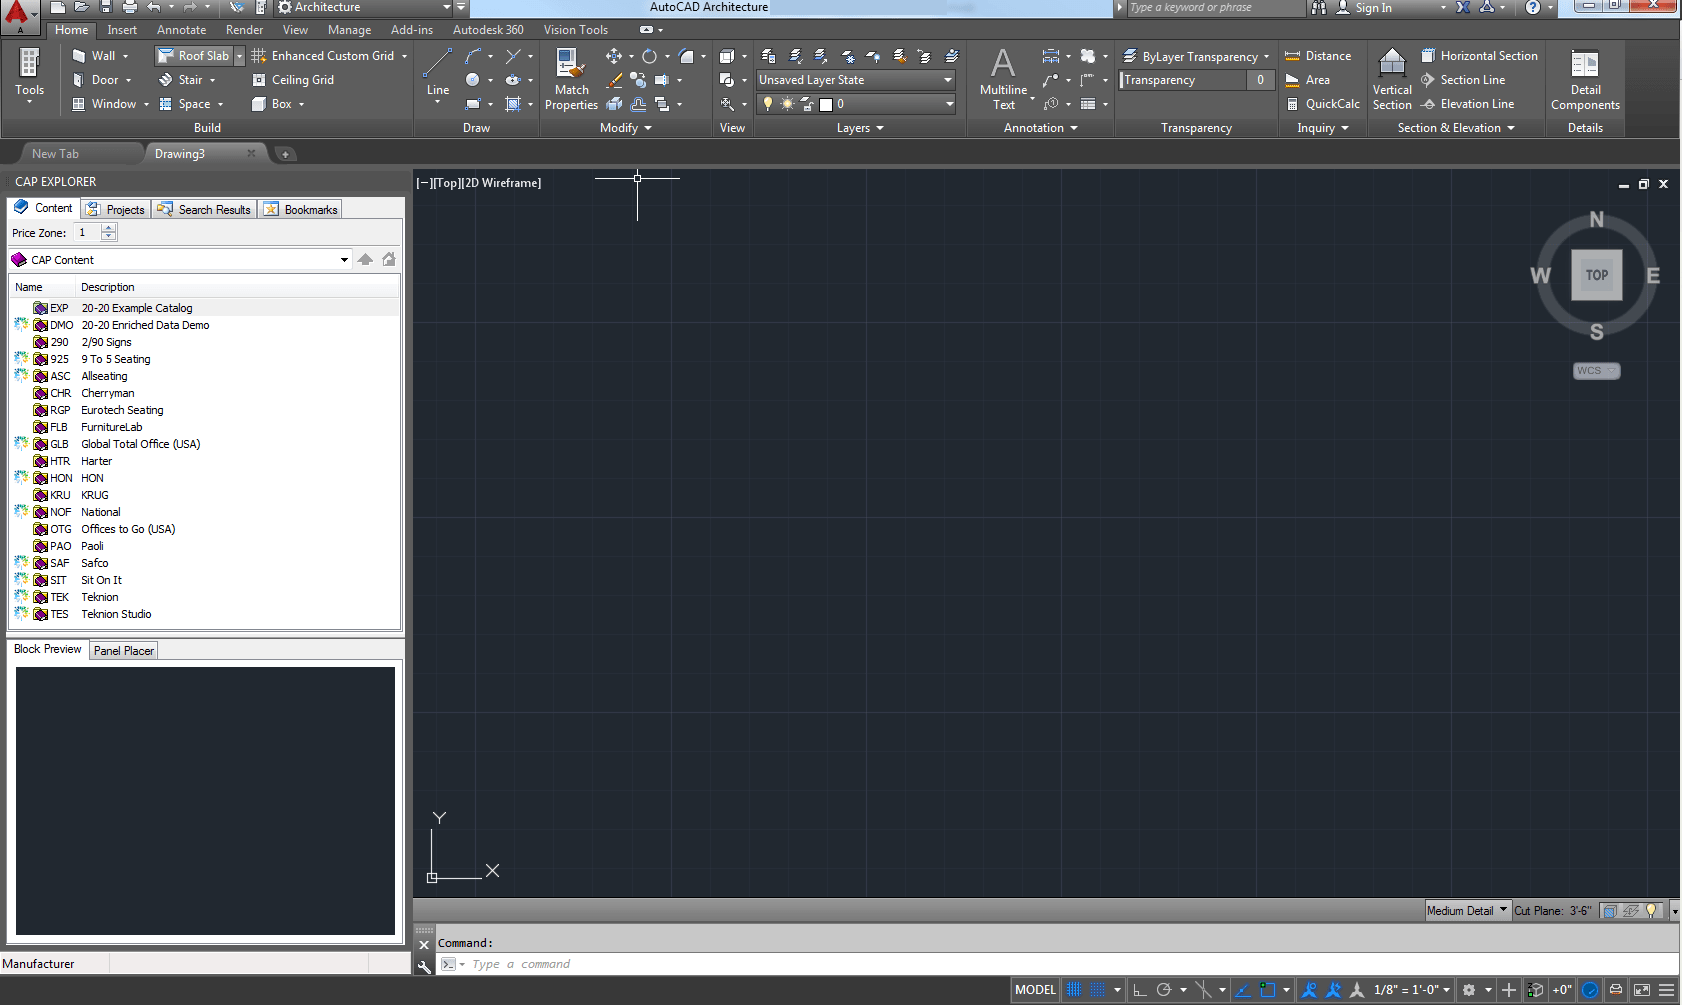Select the Line drawing tool
Viewport: 1682px width, 1005px height.
[437, 72]
